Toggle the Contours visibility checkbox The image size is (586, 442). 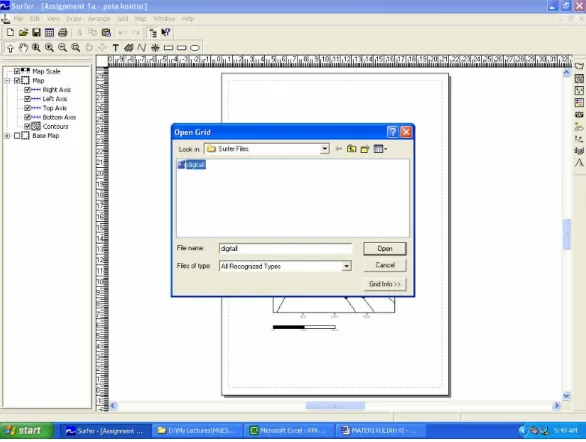click(27, 126)
